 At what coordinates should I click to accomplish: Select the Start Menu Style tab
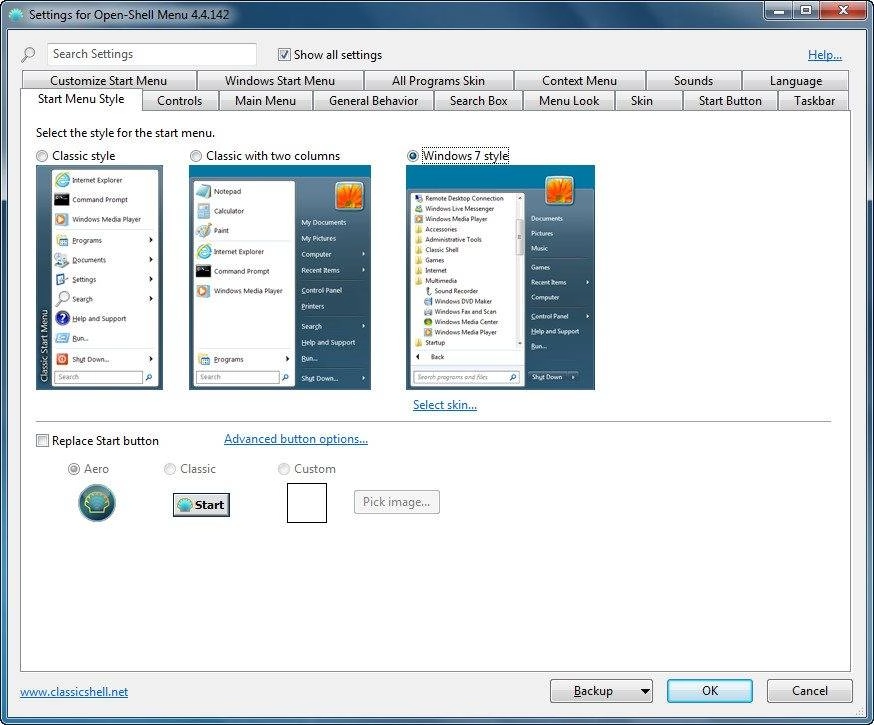click(x=81, y=99)
